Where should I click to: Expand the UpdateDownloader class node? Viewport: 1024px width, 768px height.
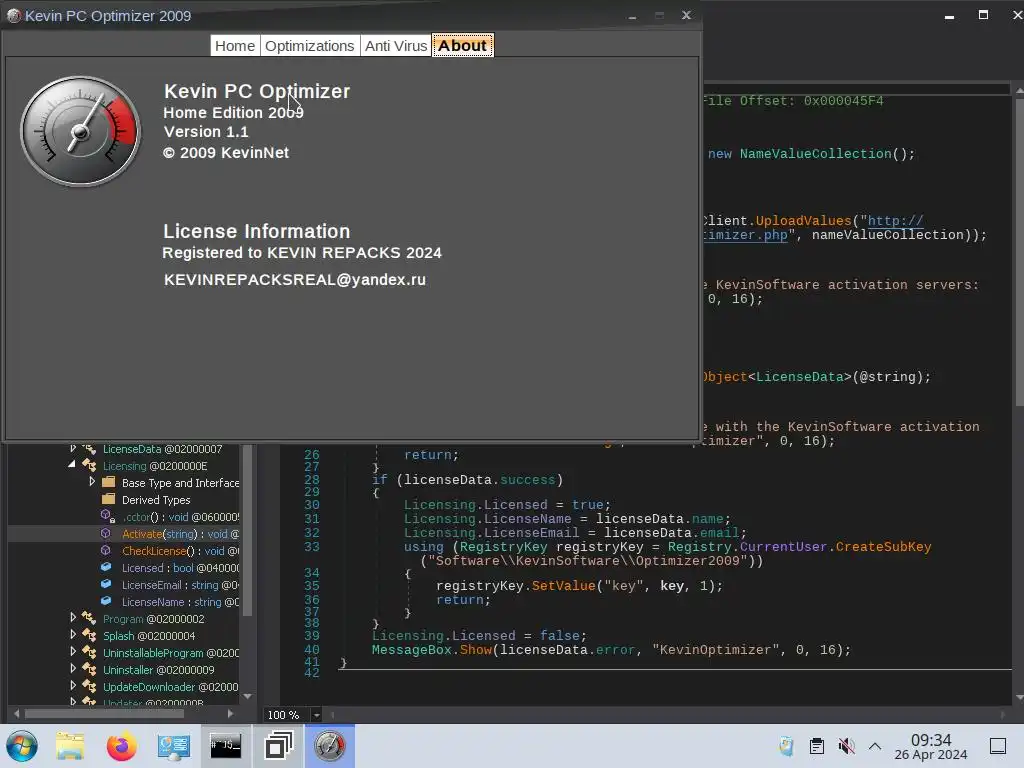click(72, 686)
